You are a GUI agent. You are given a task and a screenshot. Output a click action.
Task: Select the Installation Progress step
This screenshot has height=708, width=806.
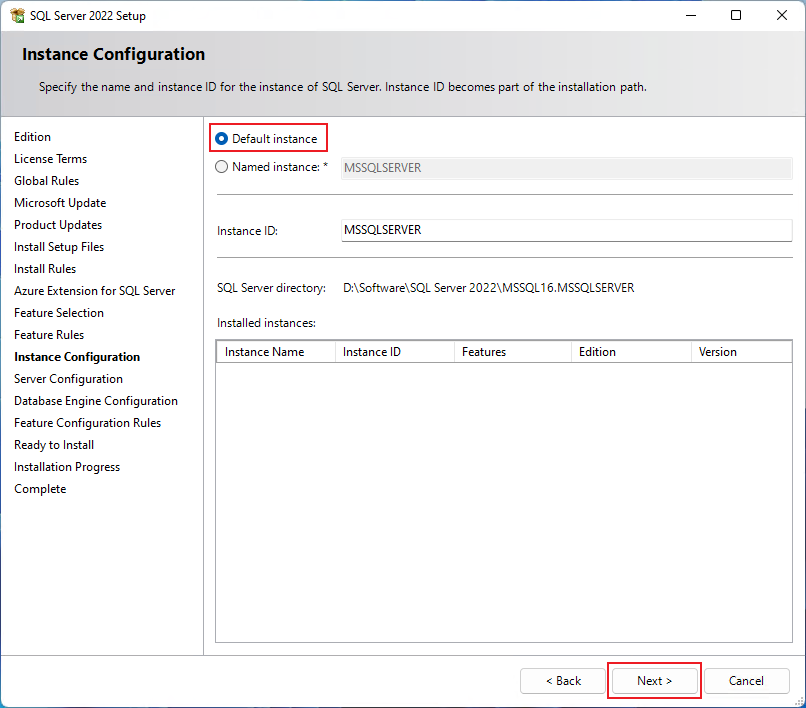[x=67, y=467]
